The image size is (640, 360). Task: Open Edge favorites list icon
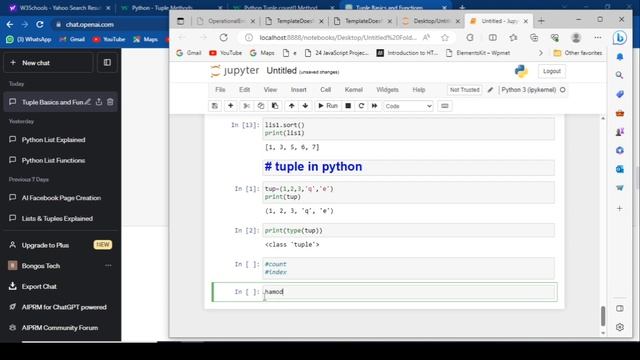pyautogui.click(x=513, y=38)
